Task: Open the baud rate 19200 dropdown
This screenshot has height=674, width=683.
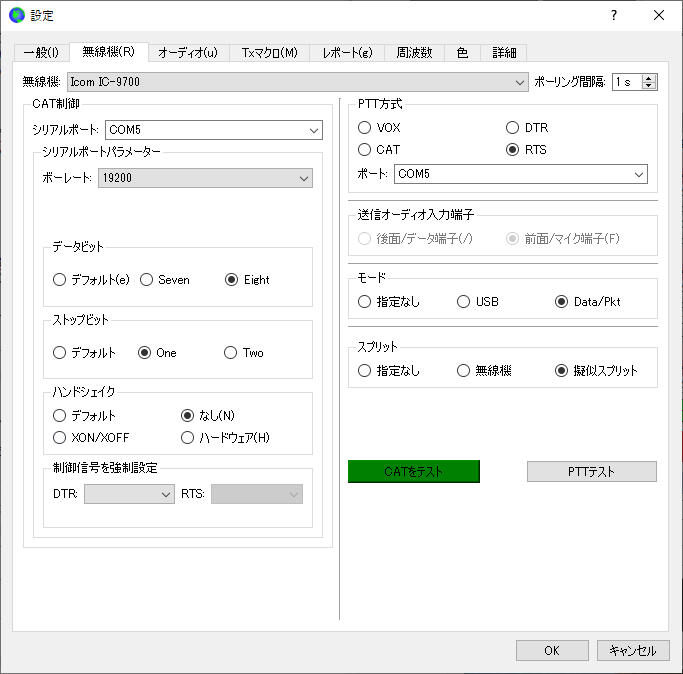Action: coord(205,178)
